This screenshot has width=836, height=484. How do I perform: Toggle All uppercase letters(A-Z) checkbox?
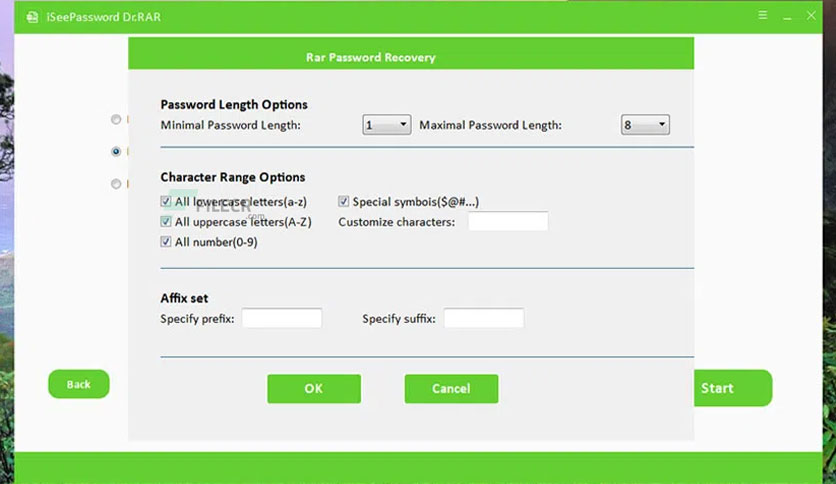[166, 222]
